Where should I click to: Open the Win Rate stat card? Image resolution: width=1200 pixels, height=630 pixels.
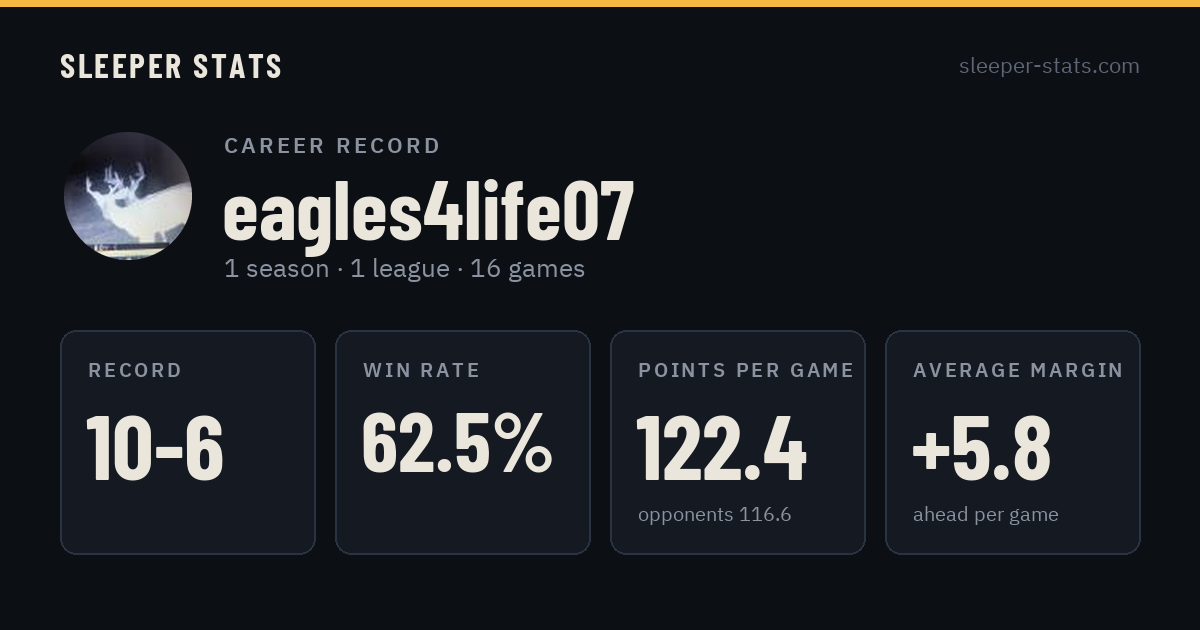[463, 442]
